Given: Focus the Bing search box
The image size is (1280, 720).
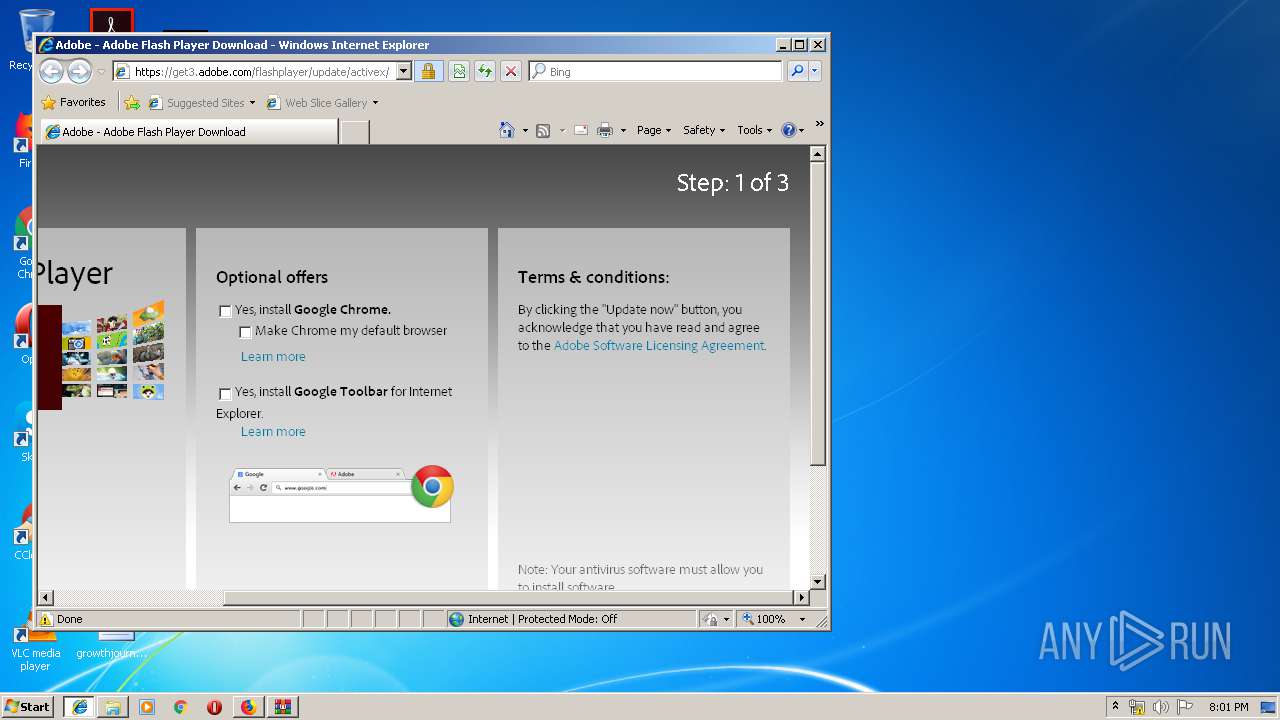Looking at the screenshot, I should click(x=657, y=72).
